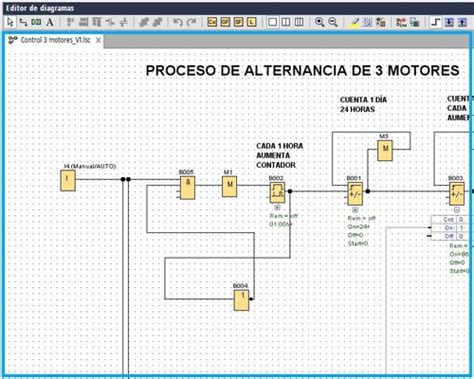Screen dimensions: 474x379
Task: Select the CUENTA 1 DÍA 24 HORAS note
Action: tap(363, 104)
